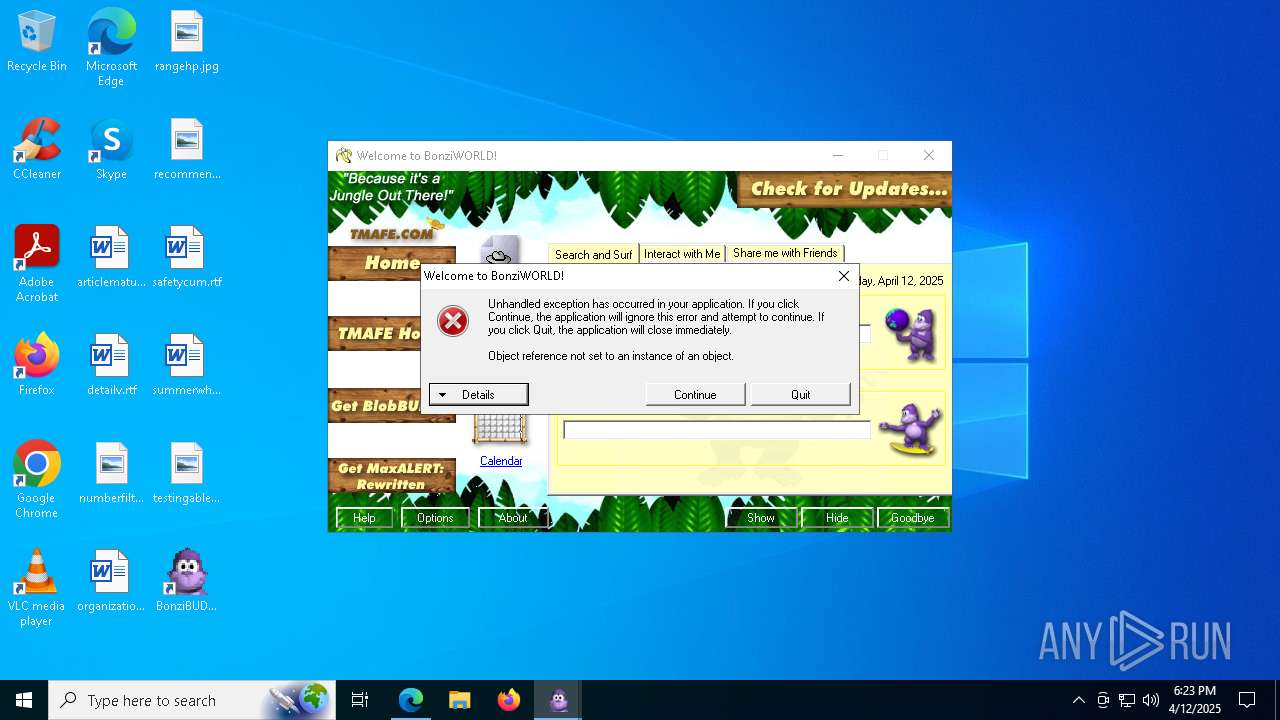1280x720 pixels.
Task: Launch Firefox from the desktop
Action: pos(37,366)
